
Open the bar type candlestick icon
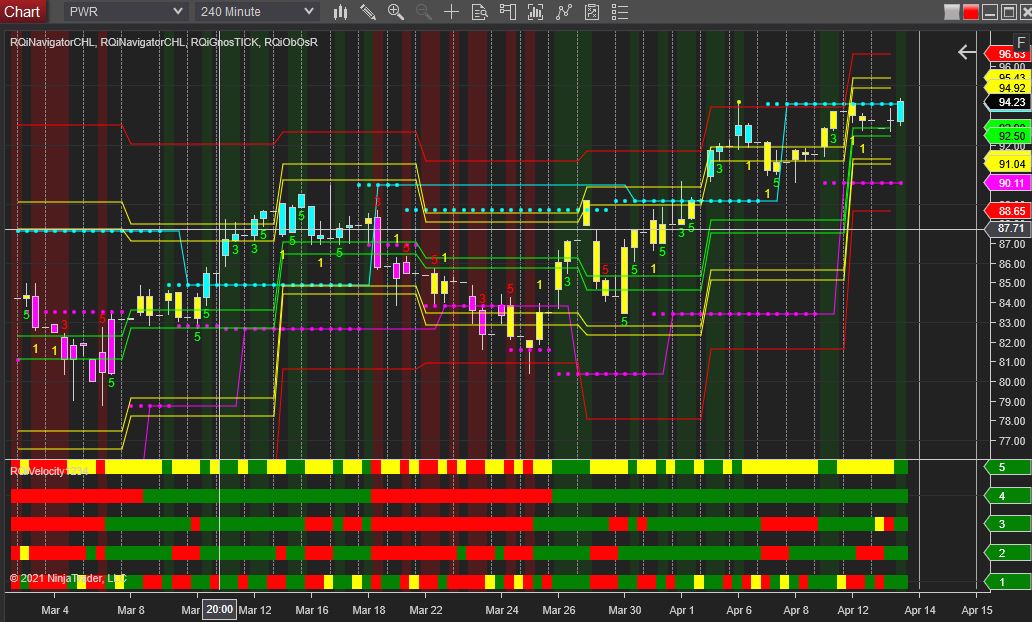click(x=341, y=12)
